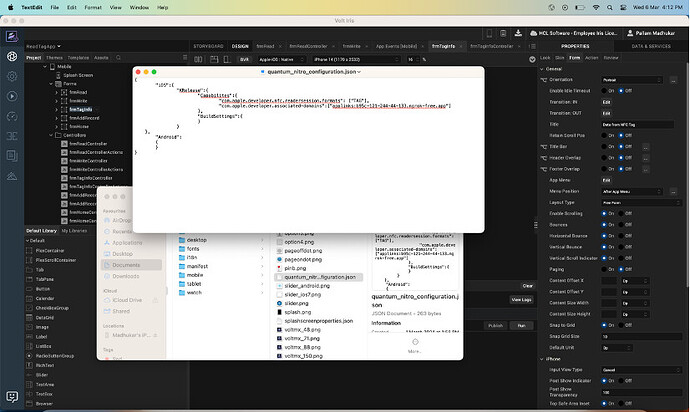Click the ellipsis button next to Title Bar
Image resolution: width=690 pixels, height=412 pixels.
645,147
